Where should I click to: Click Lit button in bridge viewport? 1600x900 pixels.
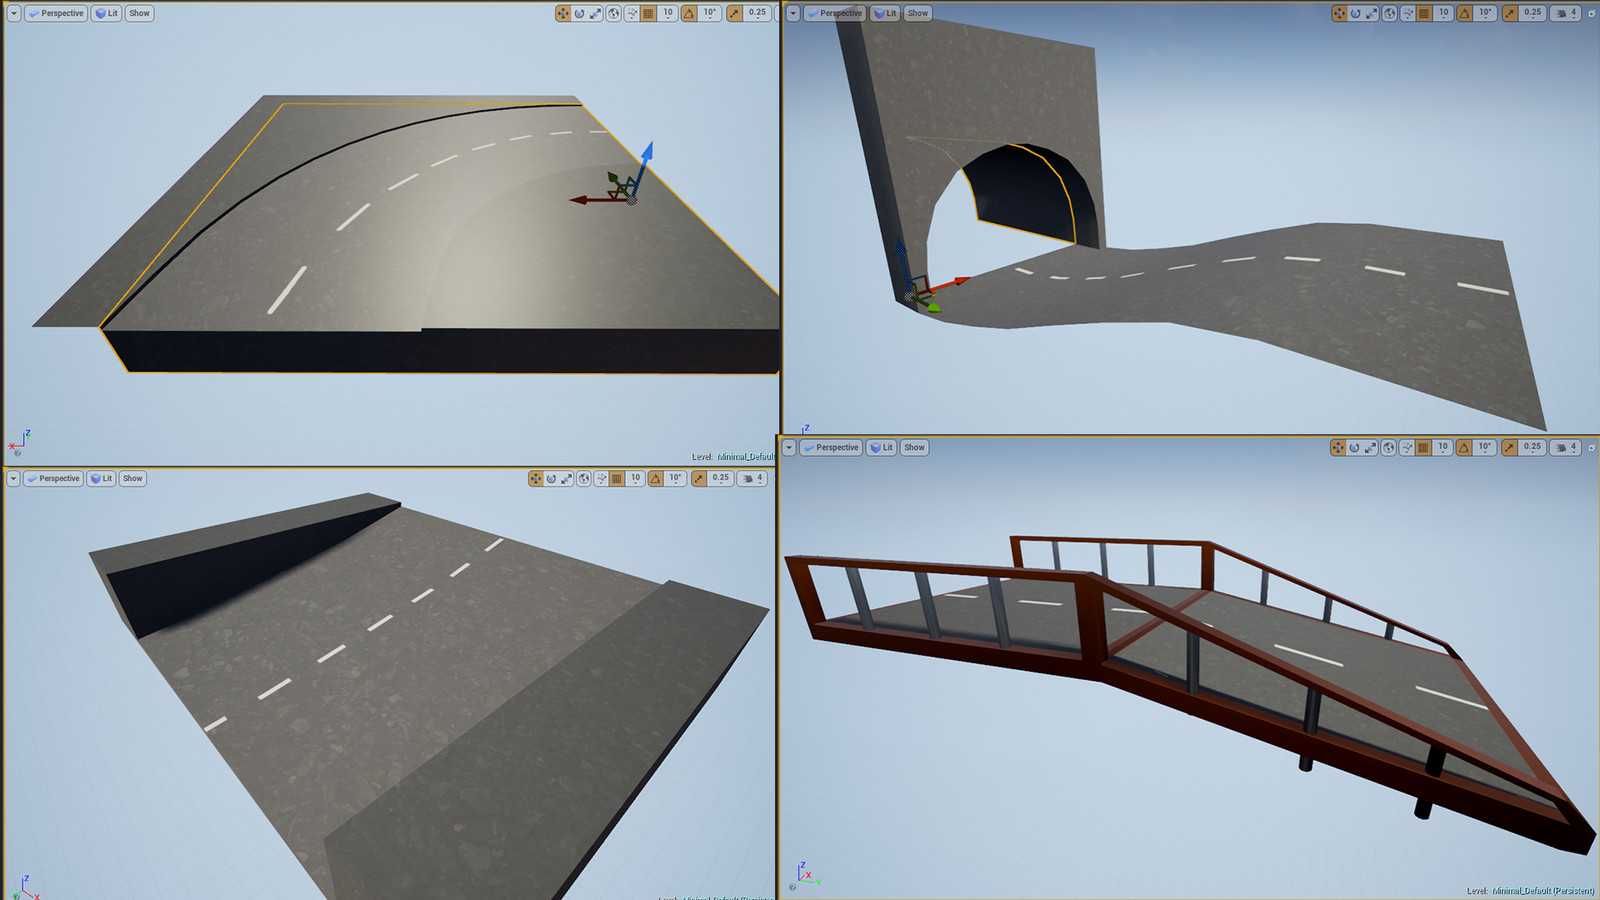click(x=881, y=447)
